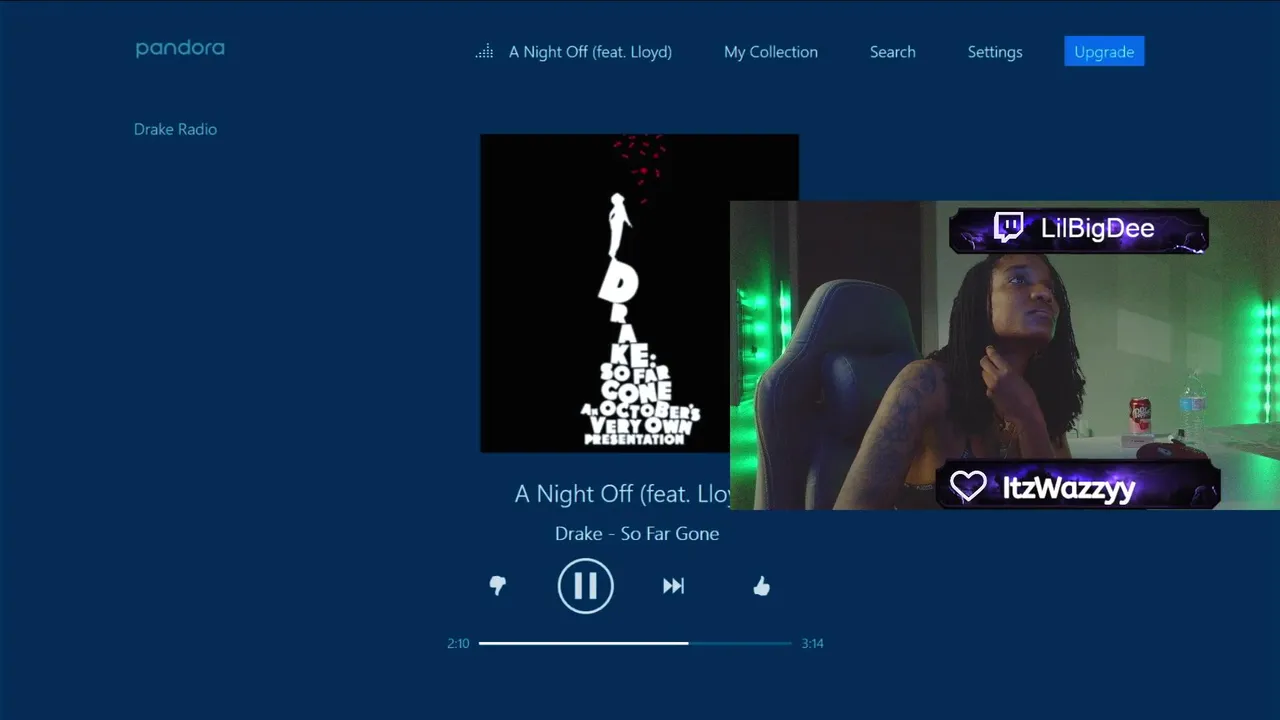Click the total duration 3:14
Screen dimensions: 1280x720
pos(812,643)
